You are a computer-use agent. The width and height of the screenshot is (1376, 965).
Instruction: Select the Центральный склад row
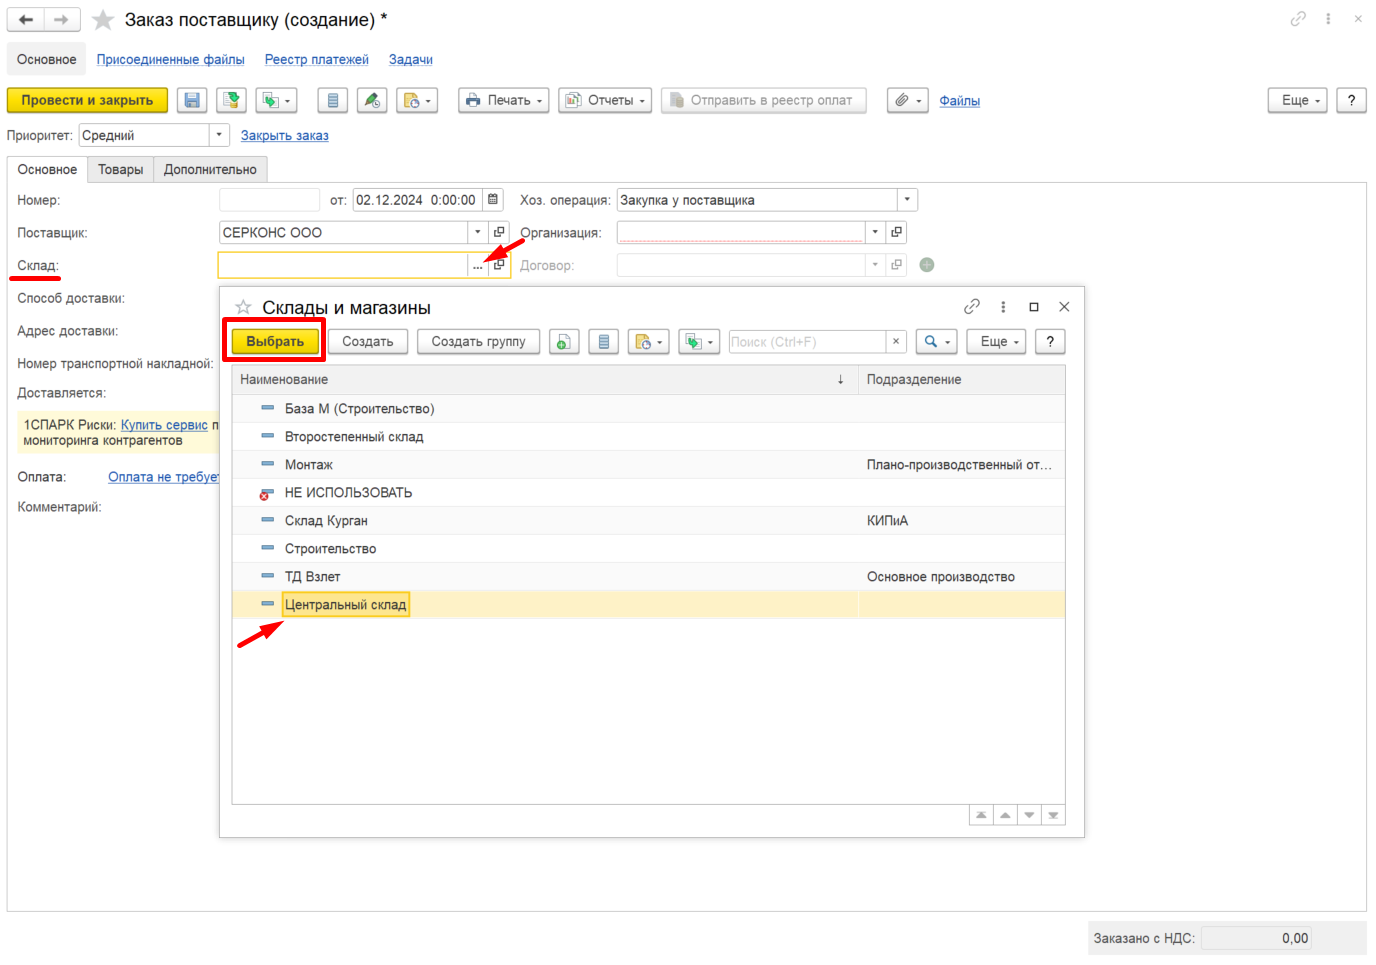648,604
